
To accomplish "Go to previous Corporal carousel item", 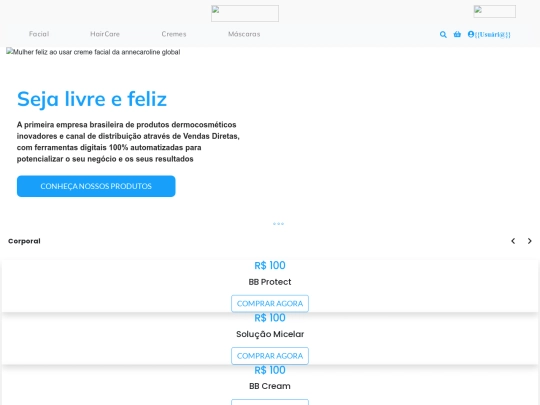I will tap(513, 241).
